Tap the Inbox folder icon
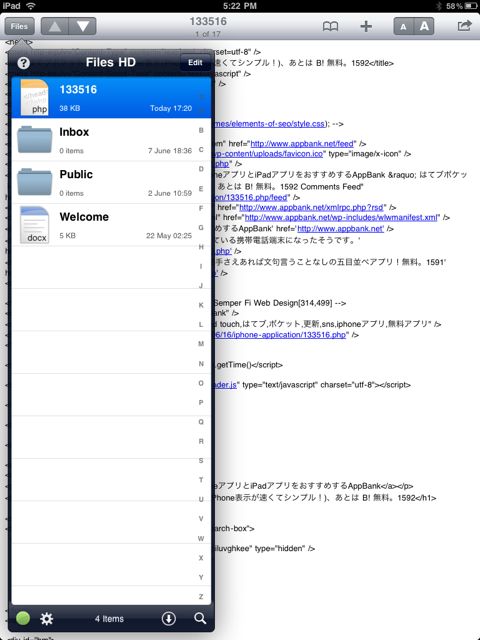The width and height of the screenshot is (480, 640). click(35, 140)
